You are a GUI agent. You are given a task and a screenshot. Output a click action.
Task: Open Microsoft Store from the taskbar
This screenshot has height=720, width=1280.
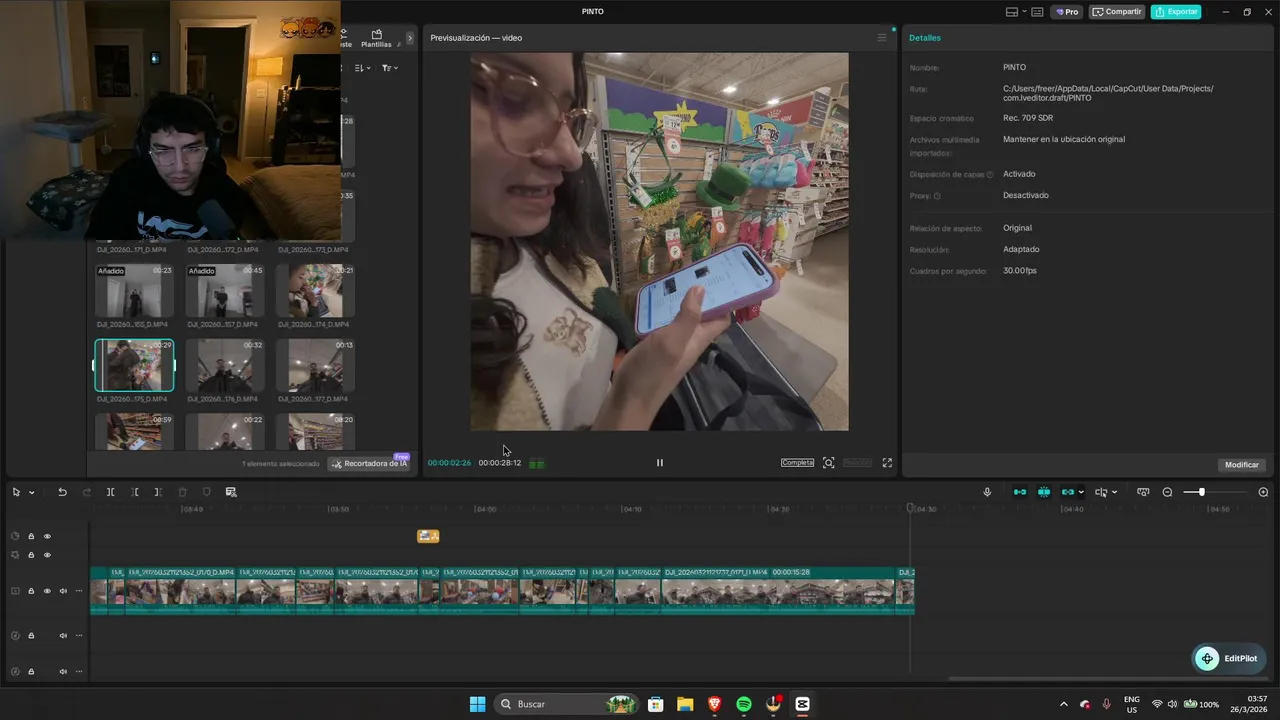655,704
